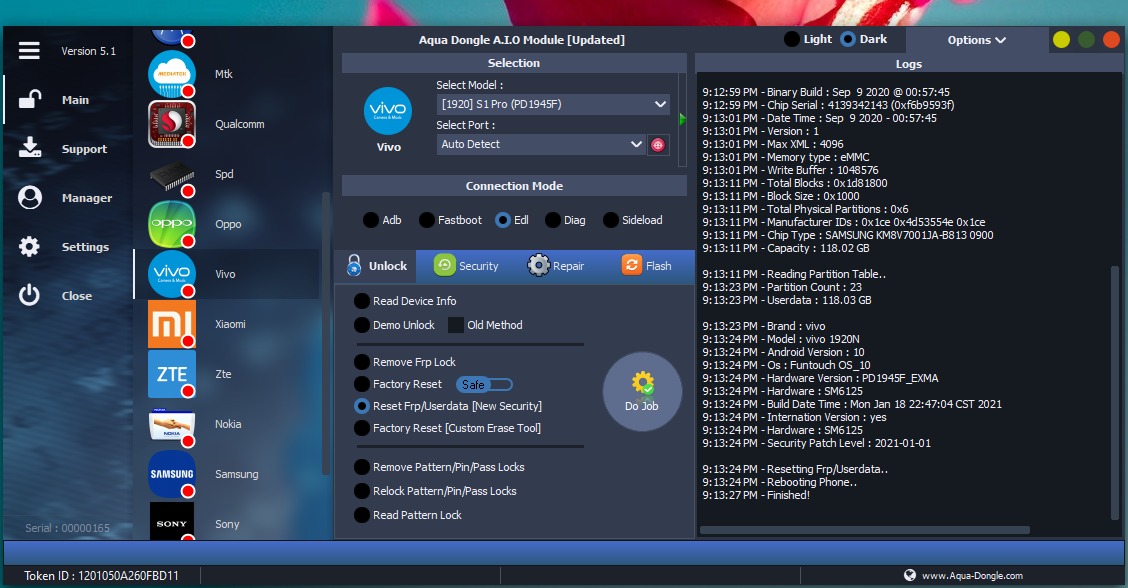Select Remove Frp Lock option
Viewport: 1128px width, 588px height.
click(405, 362)
